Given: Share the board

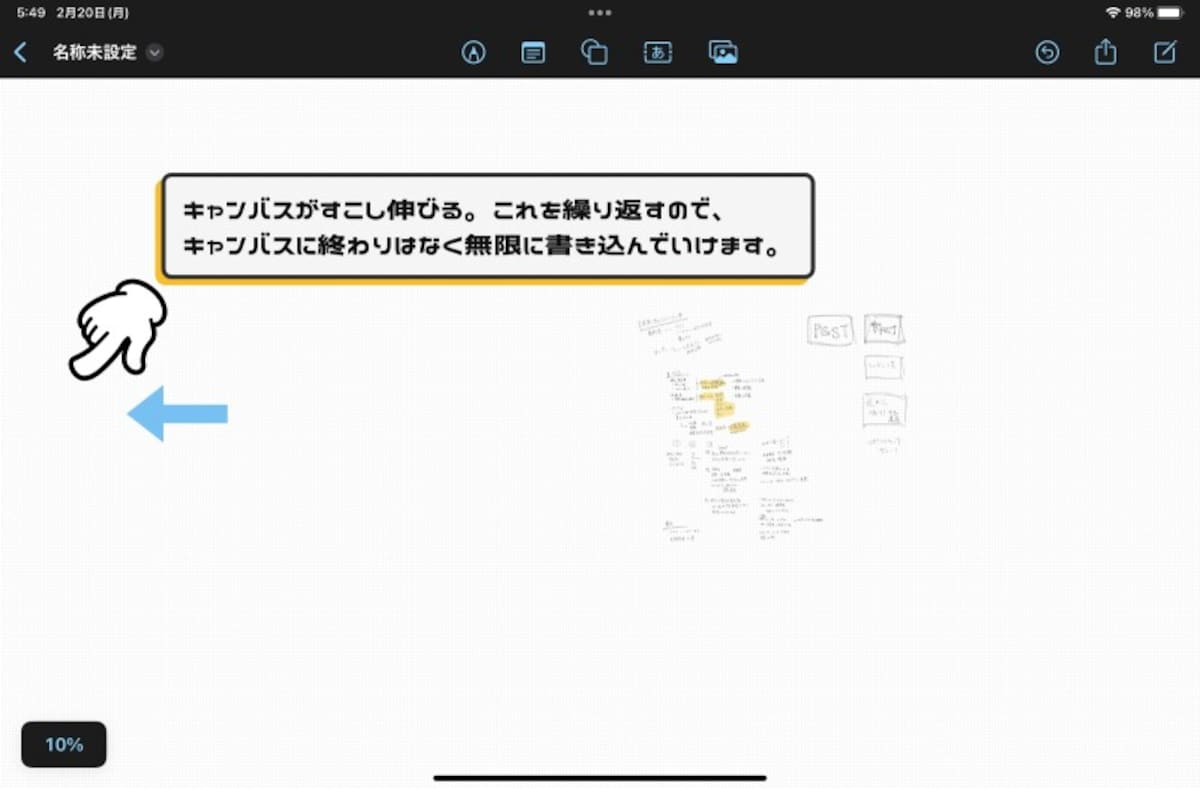Looking at the screenshot, I should (1105, 52).
